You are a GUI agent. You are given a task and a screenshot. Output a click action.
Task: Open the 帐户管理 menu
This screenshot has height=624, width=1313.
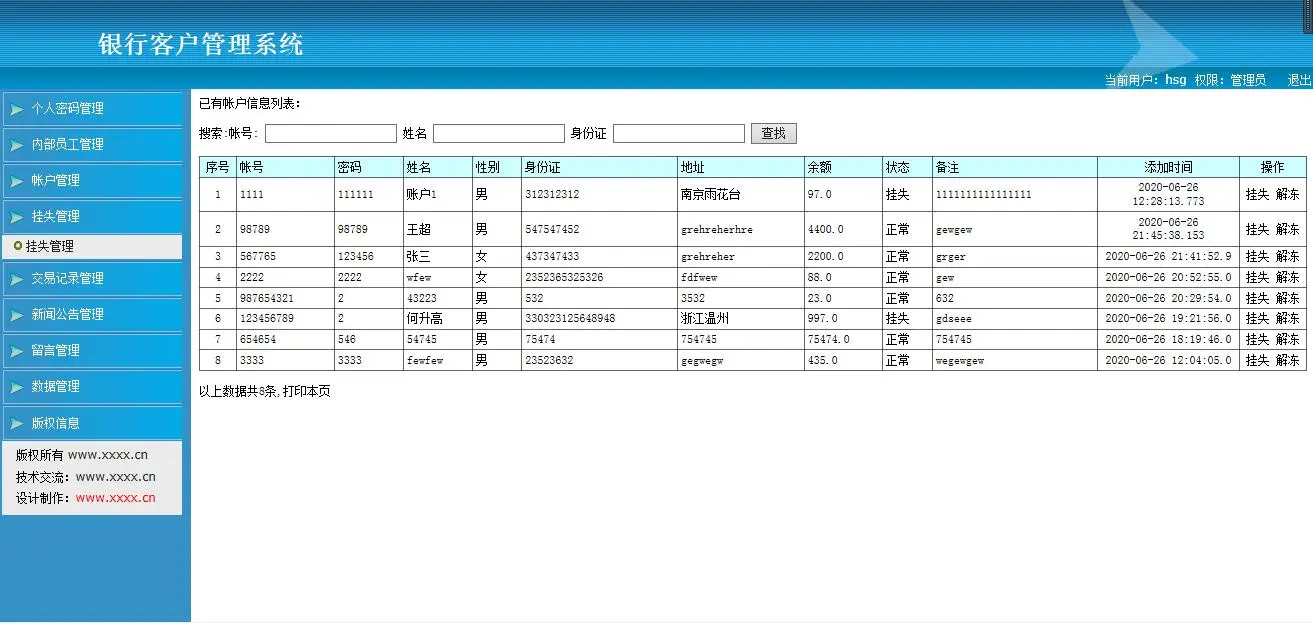[x=92, y=180]
